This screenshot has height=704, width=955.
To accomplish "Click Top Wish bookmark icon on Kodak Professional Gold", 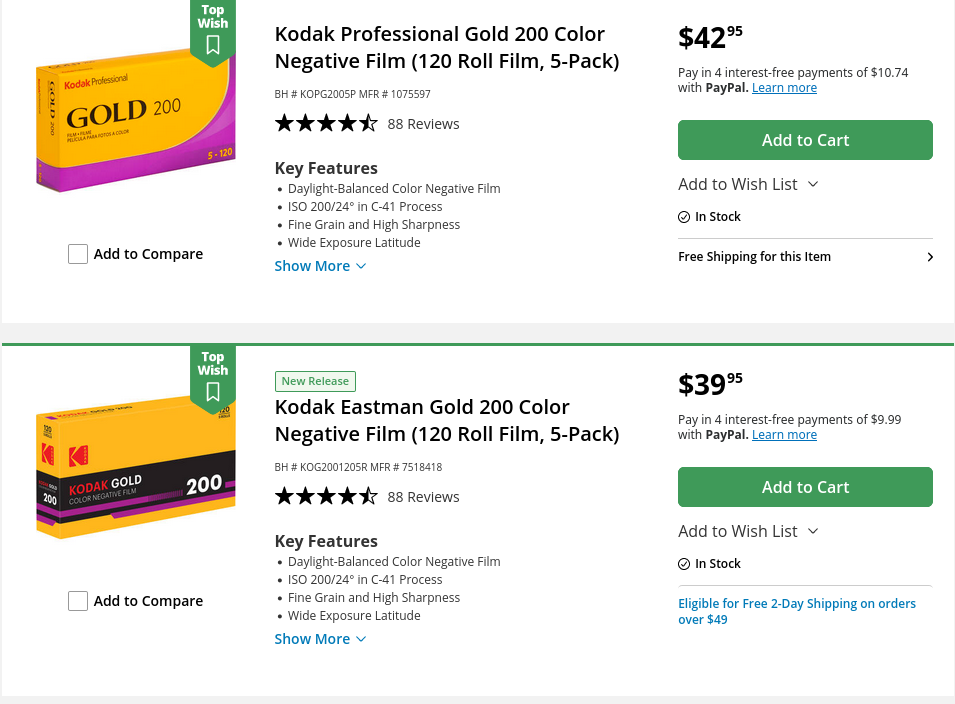I will 213,45.
